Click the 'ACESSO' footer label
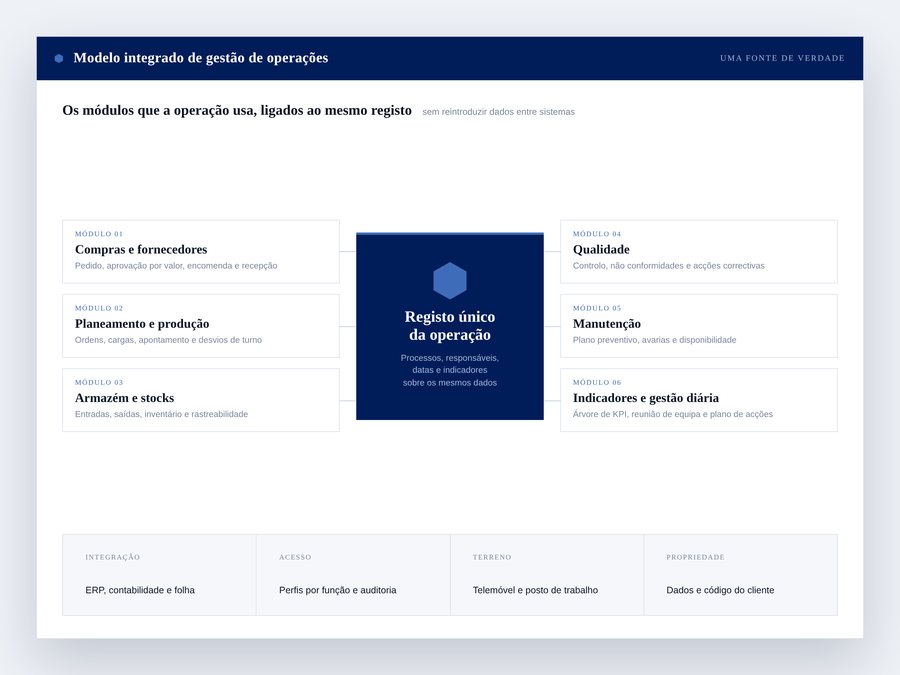This screenshot has width=900, height=675. [x=295, y=557]
